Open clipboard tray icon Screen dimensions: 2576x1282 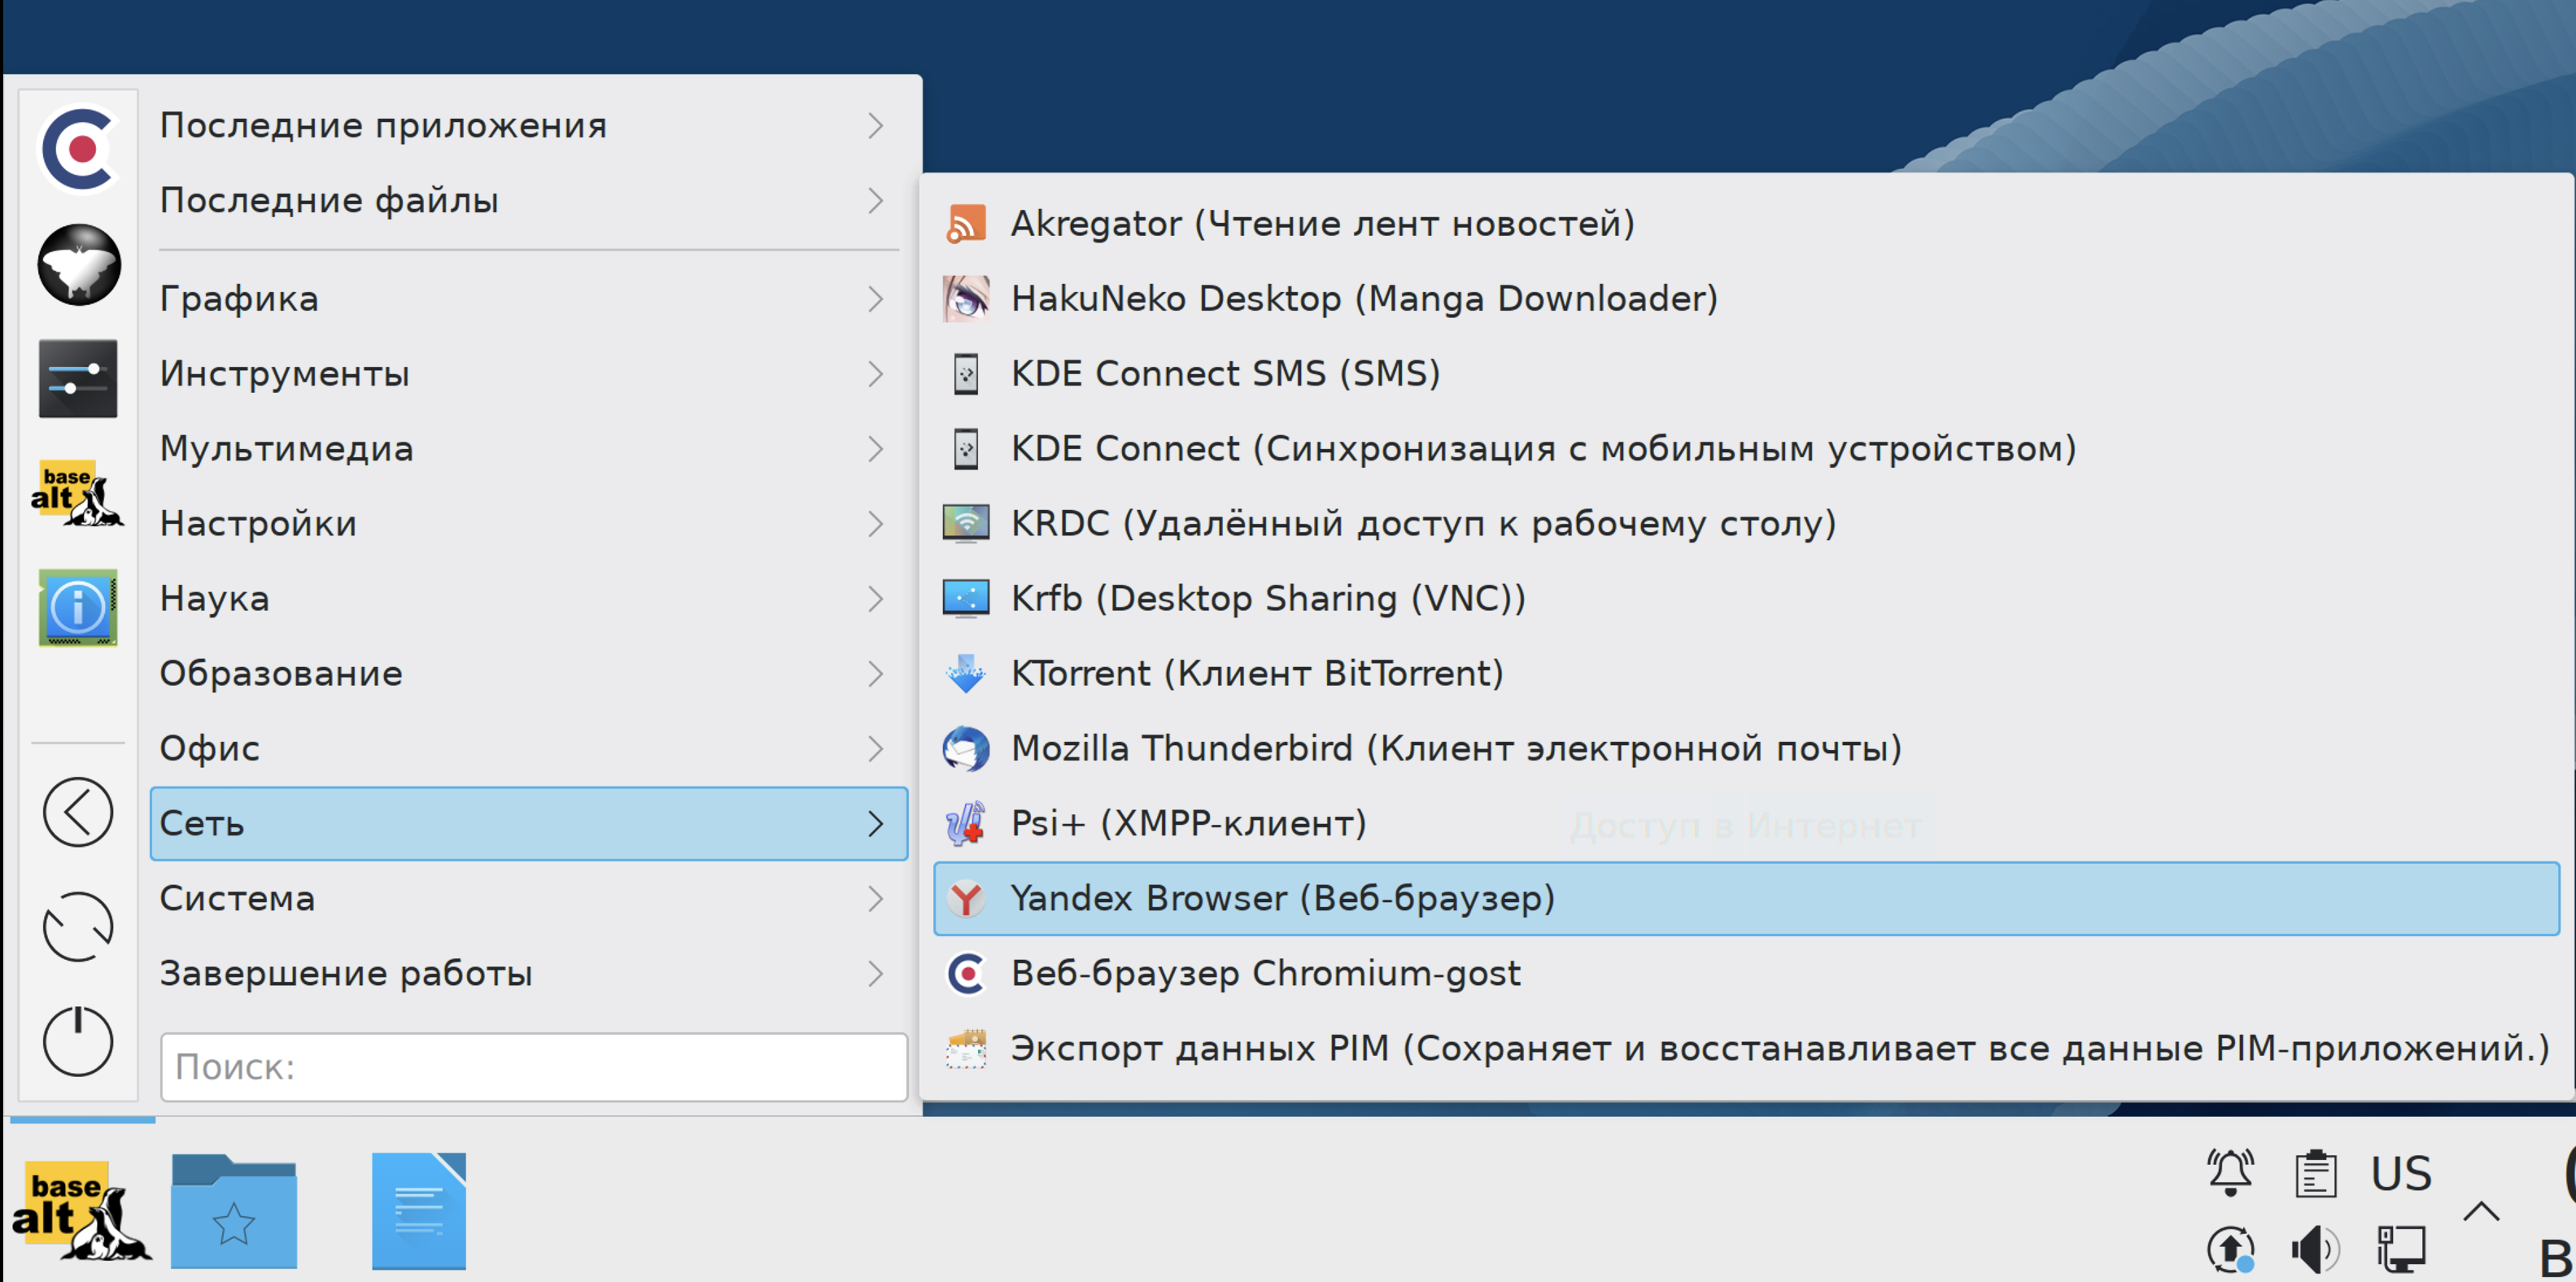click(x=2315, y=1172)
